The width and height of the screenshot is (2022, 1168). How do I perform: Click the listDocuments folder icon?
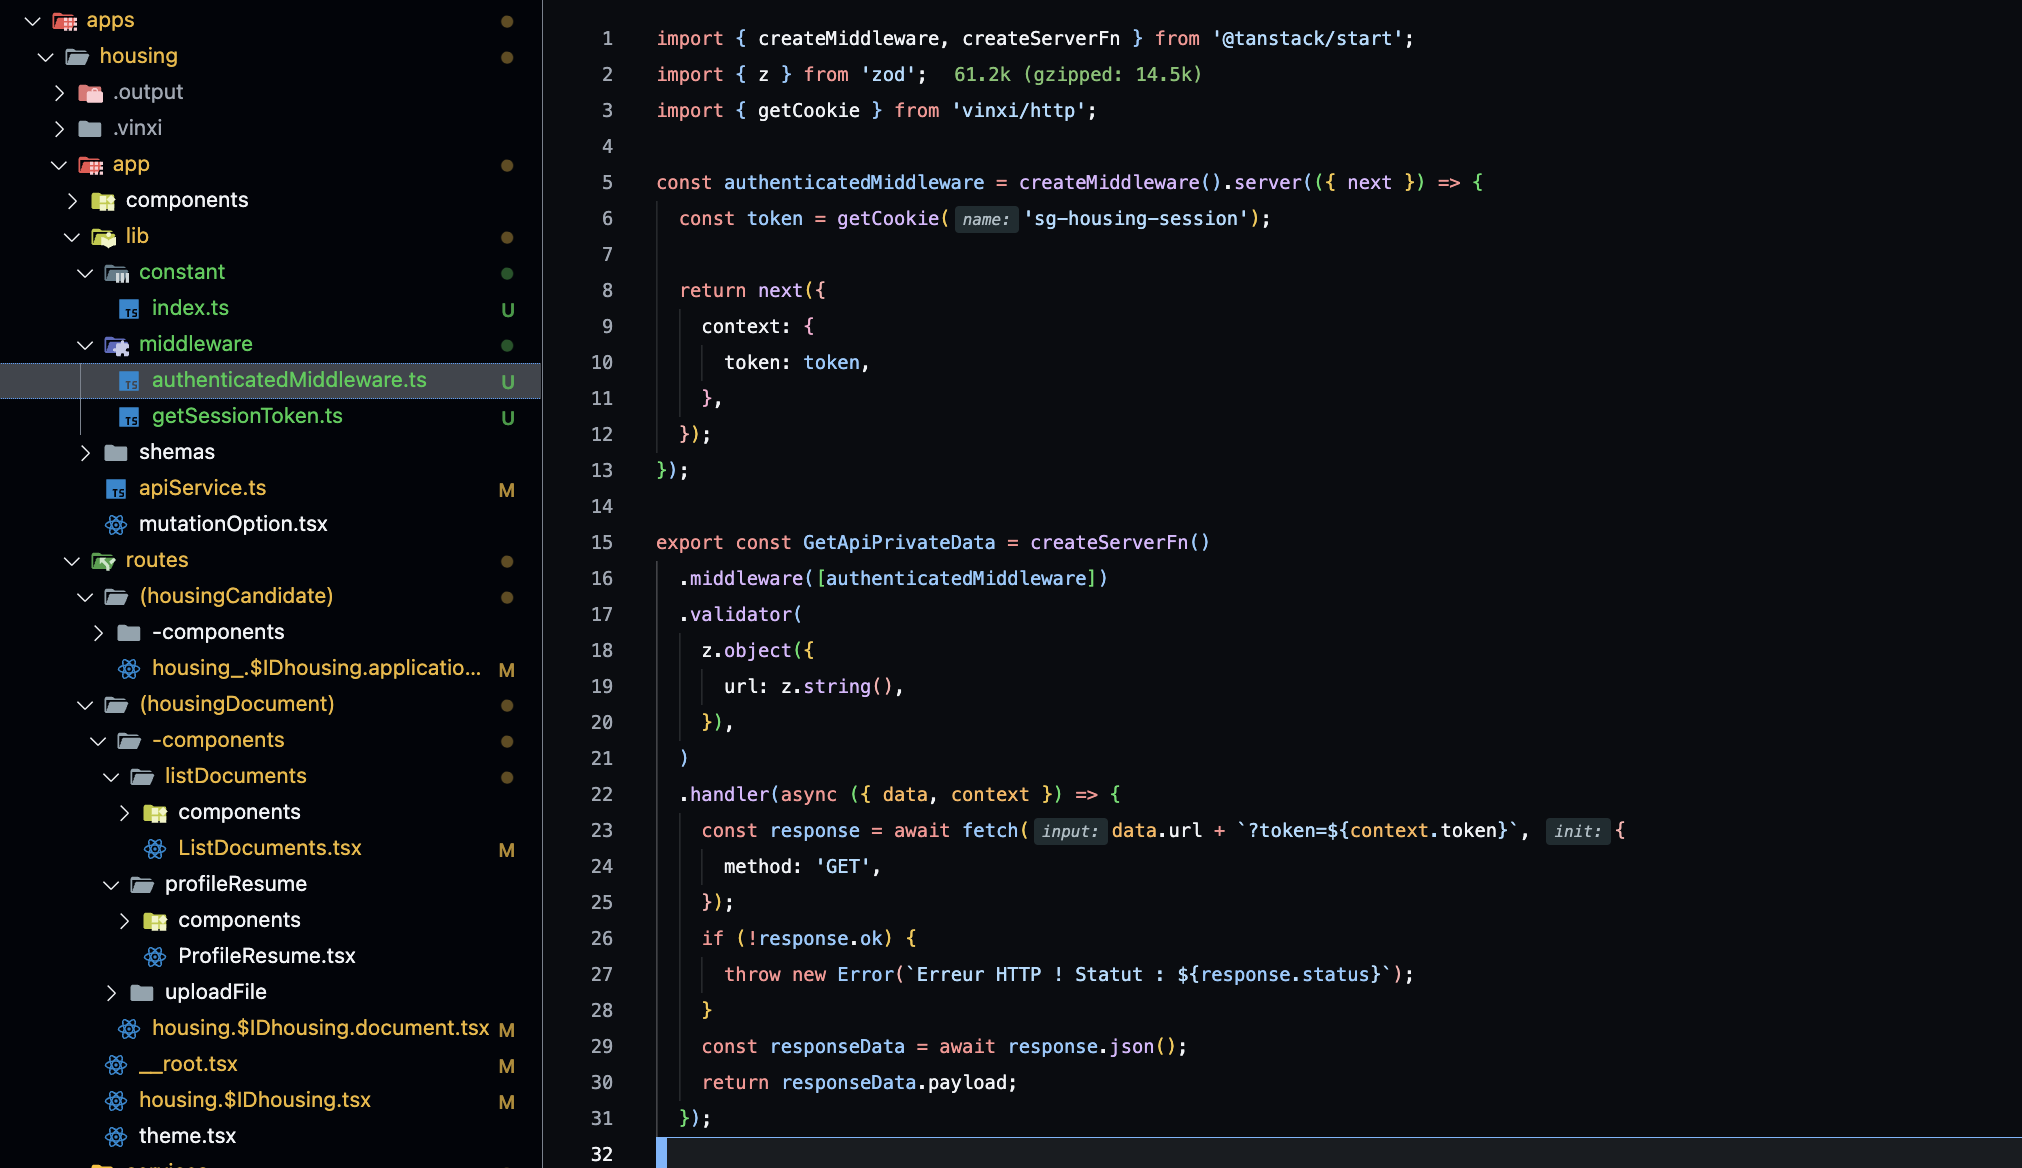pyautogui.click(x=142, y=777)
